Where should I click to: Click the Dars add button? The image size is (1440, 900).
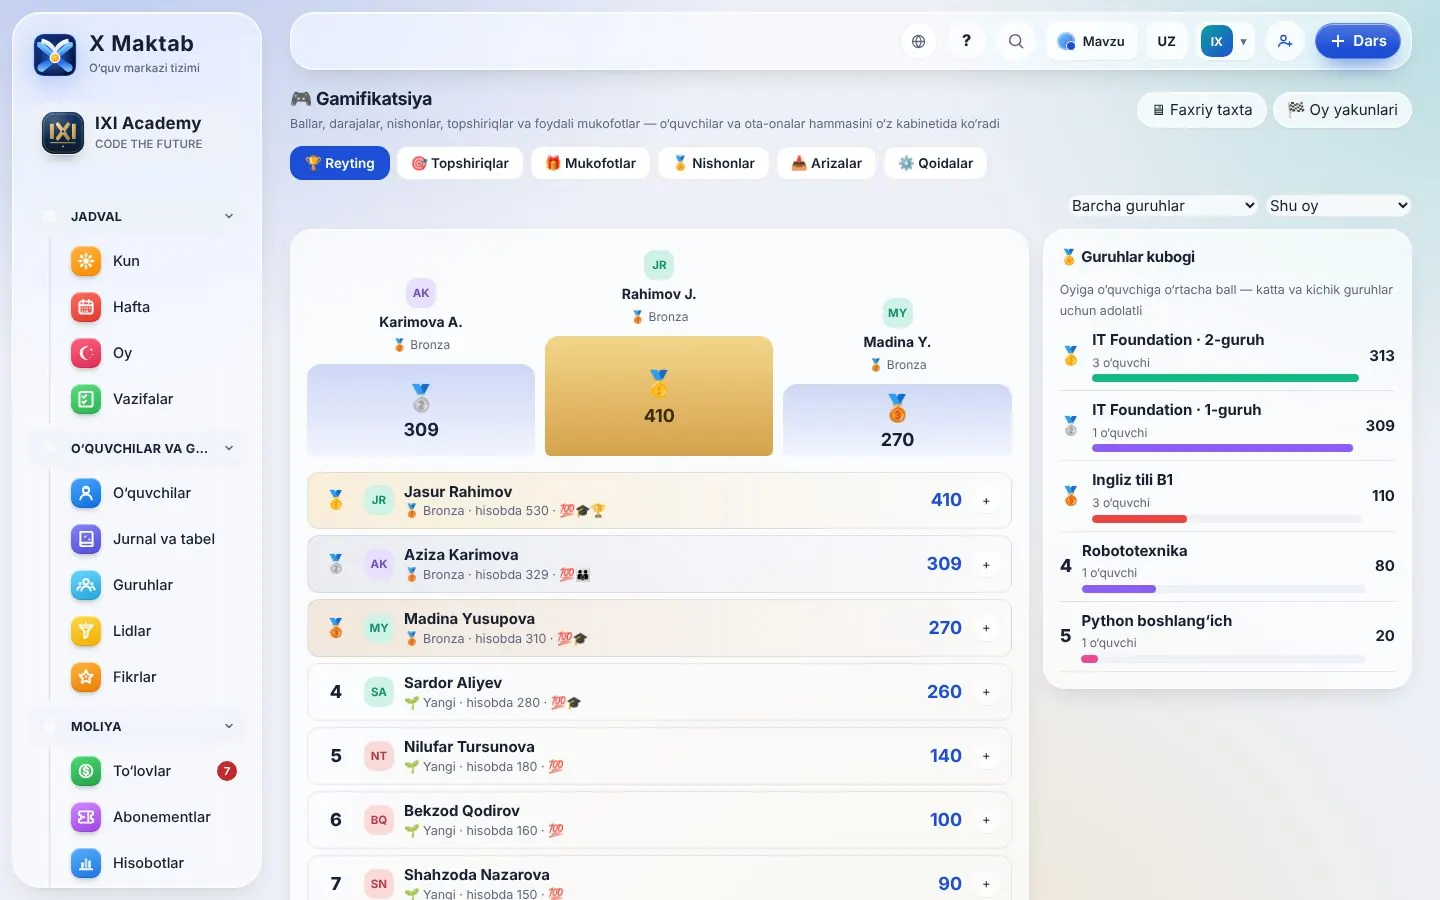click(x=1358, y=41)
